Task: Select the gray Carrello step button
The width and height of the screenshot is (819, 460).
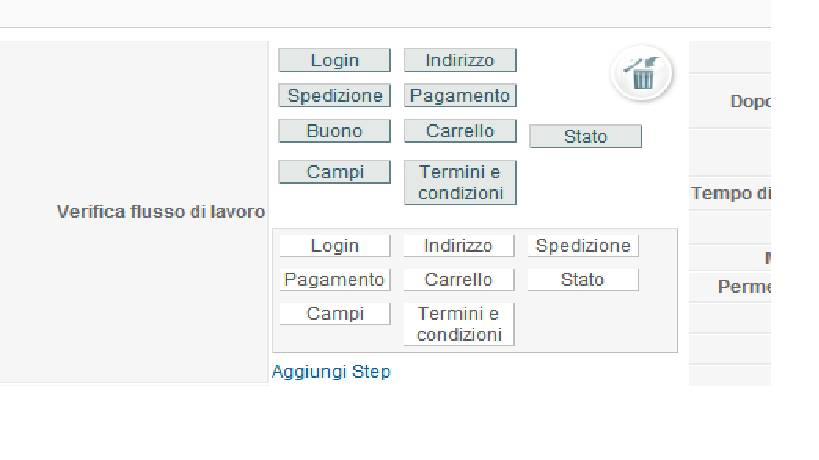Action: click(x=460, y=131)
